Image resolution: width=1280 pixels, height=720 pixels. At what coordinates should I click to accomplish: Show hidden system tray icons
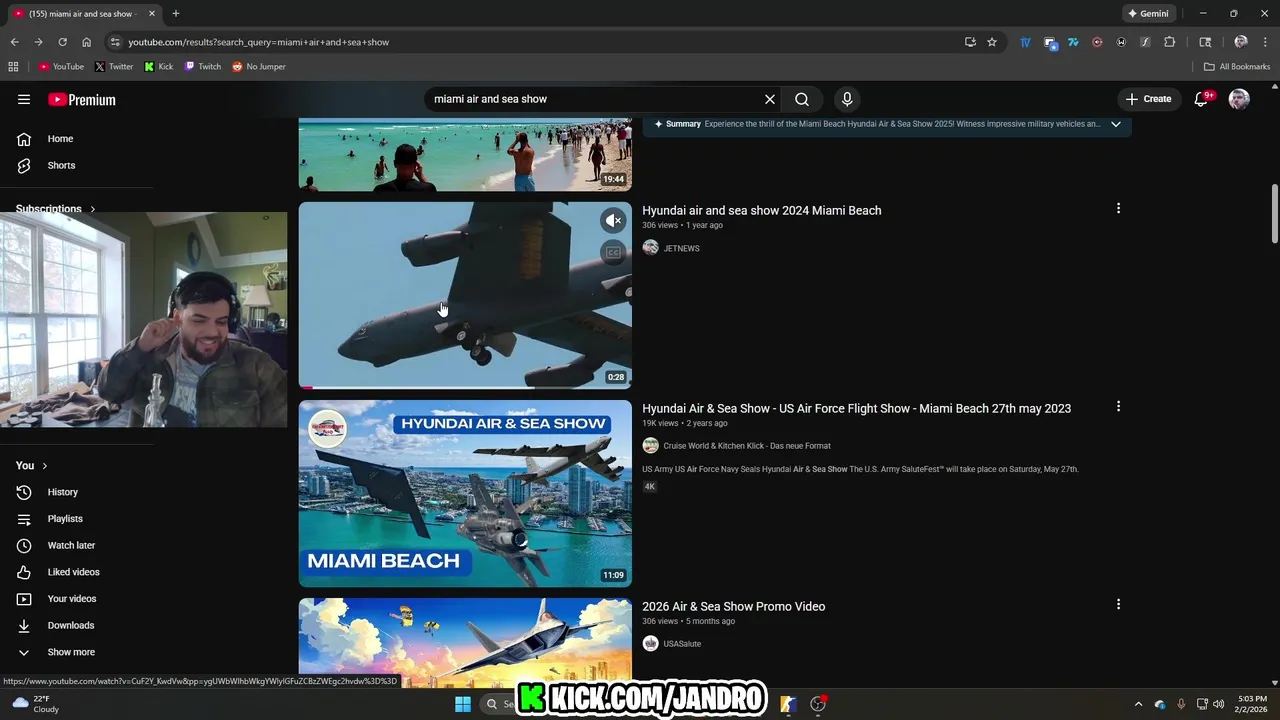click(x=1138, y=704)
